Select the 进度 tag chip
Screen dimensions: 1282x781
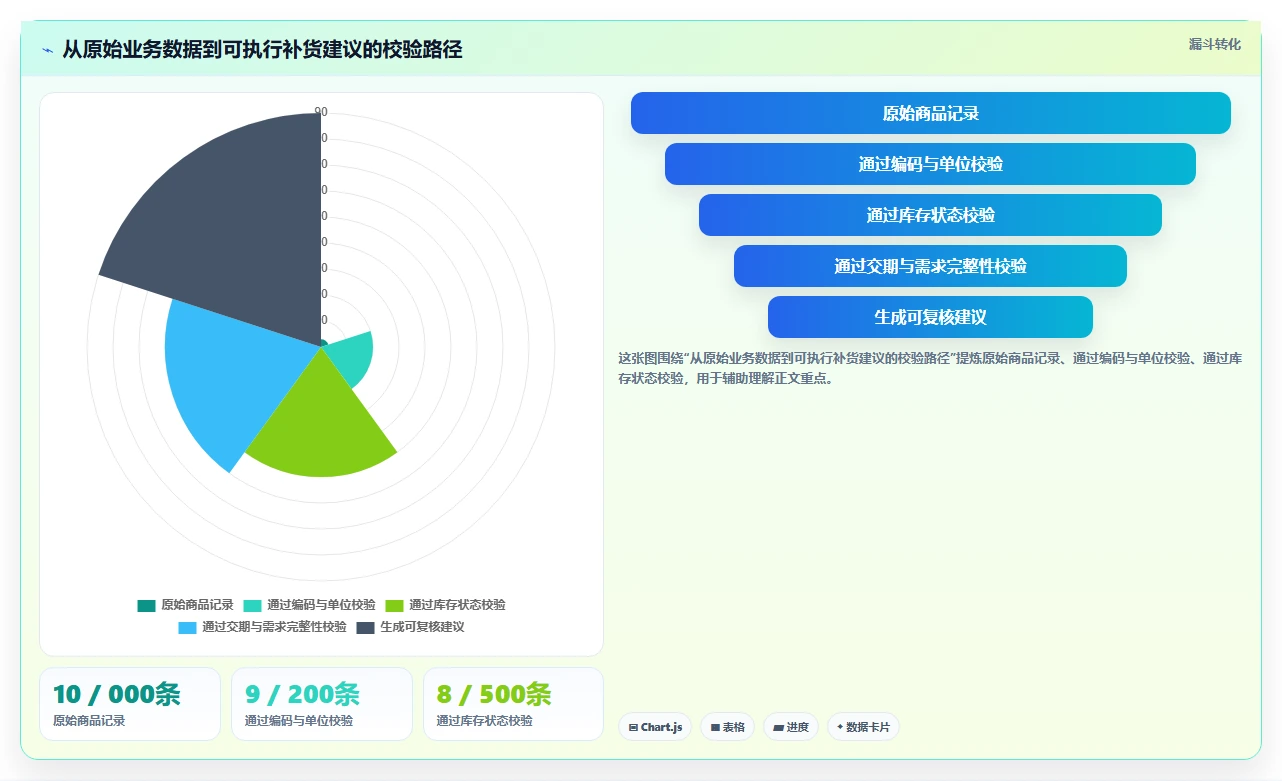[791, 727]
